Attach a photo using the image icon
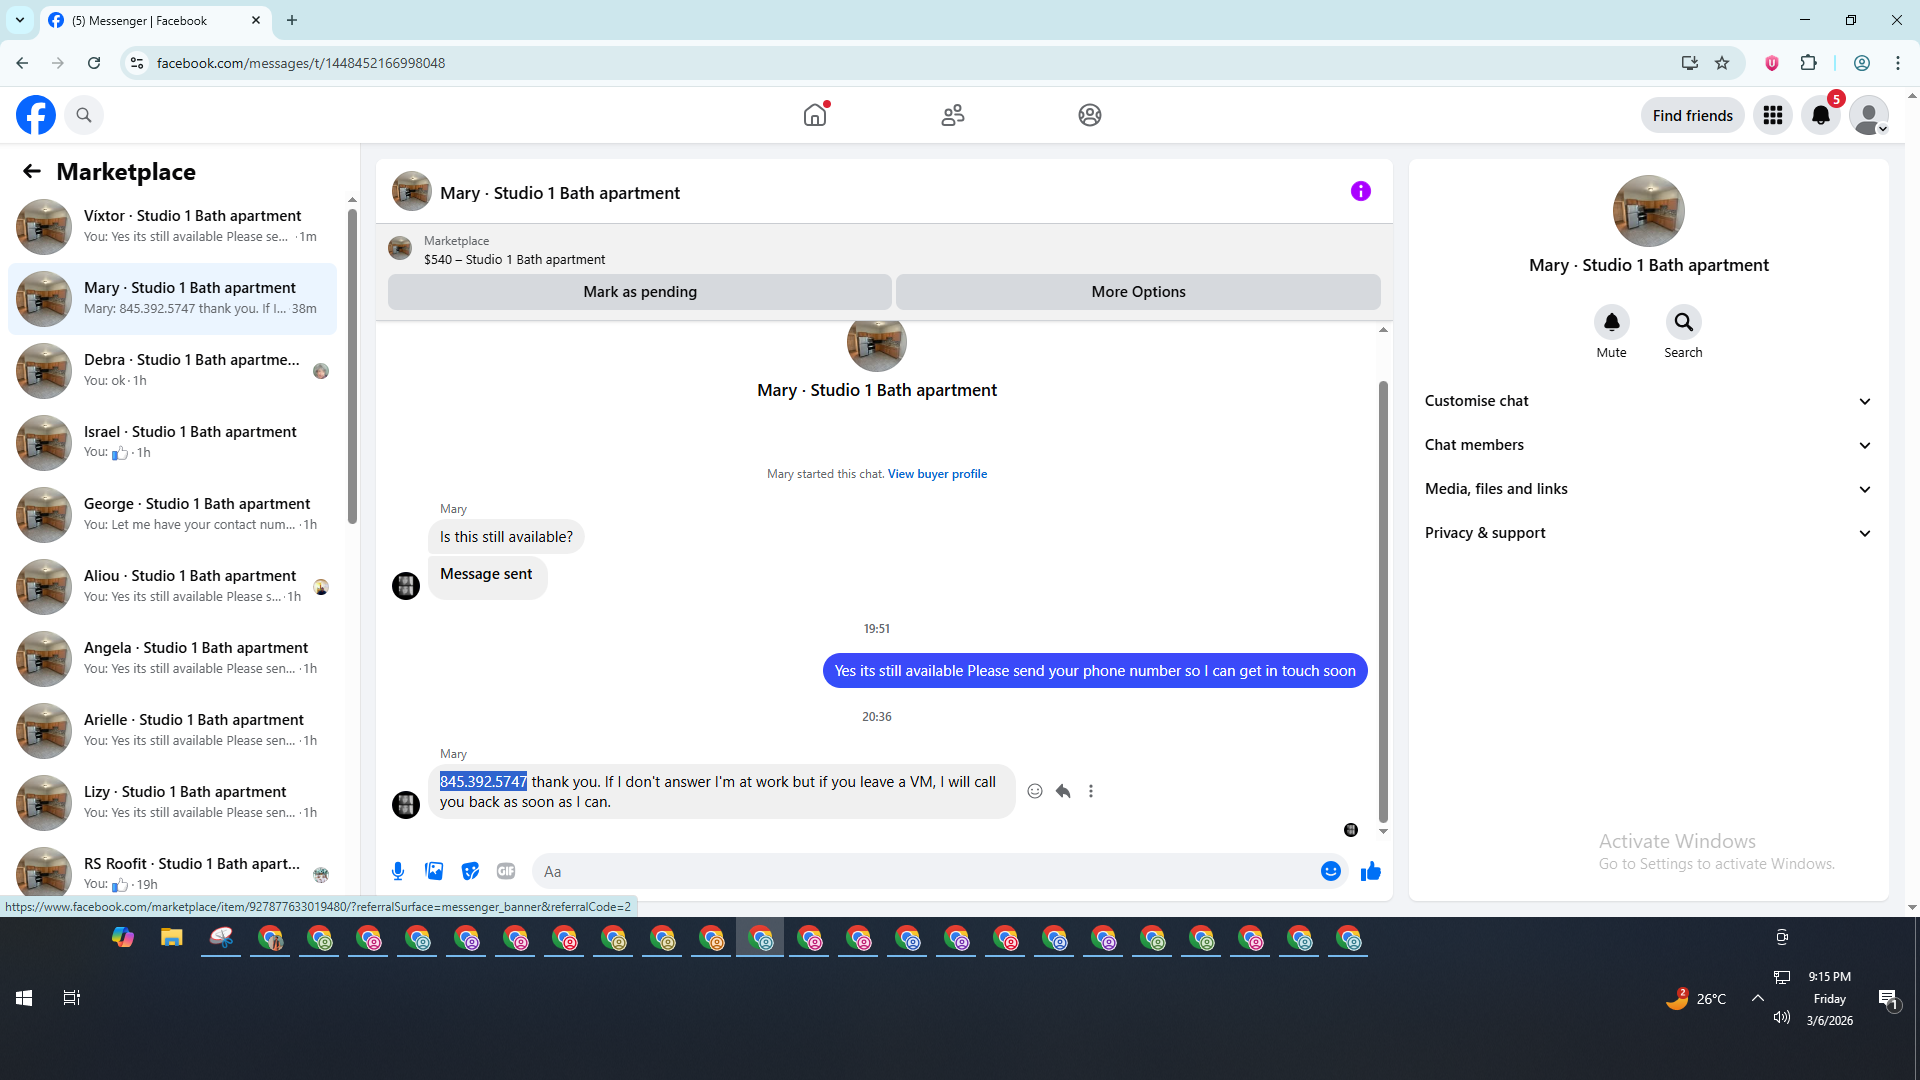The width and height of the screenshot is (1920, 1080). coord(434,871)
